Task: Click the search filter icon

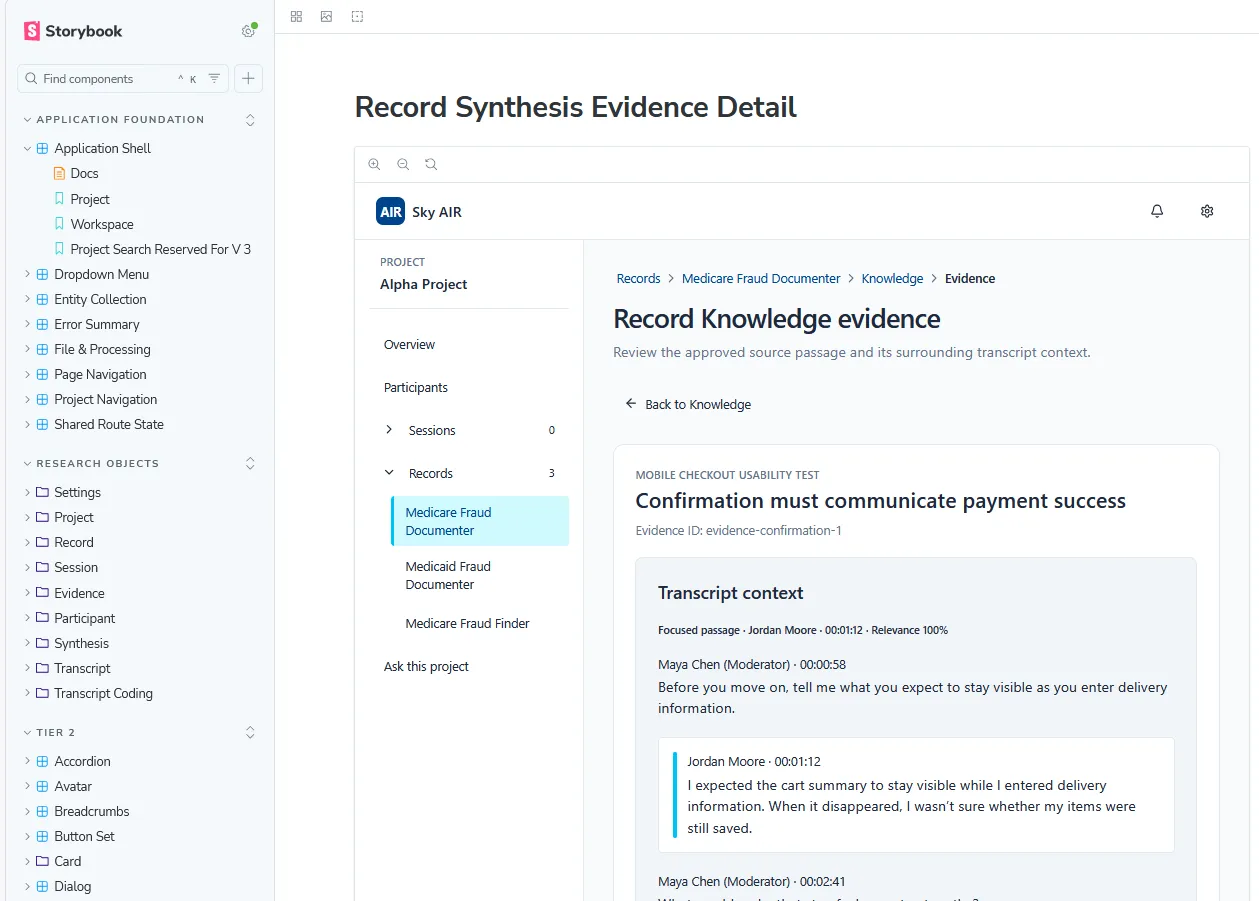Action: coord(214,78)
